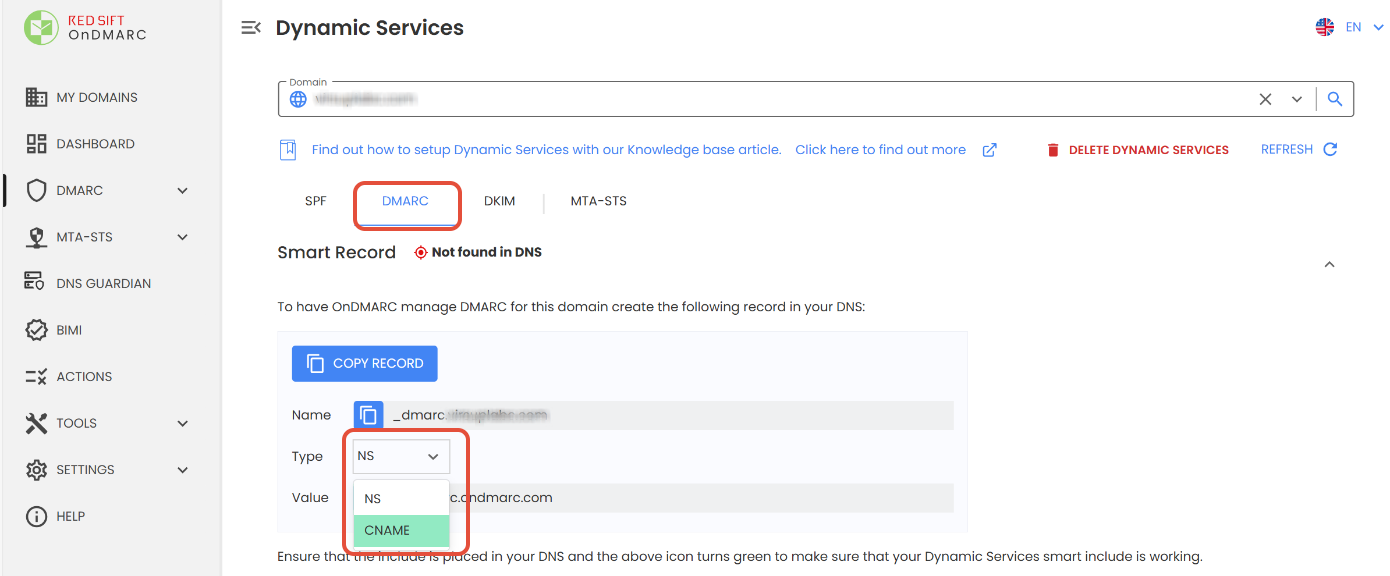Click the UK flag language icon
The height and width of the screenshot is (576, 1390).
[x=1325, y=27]
